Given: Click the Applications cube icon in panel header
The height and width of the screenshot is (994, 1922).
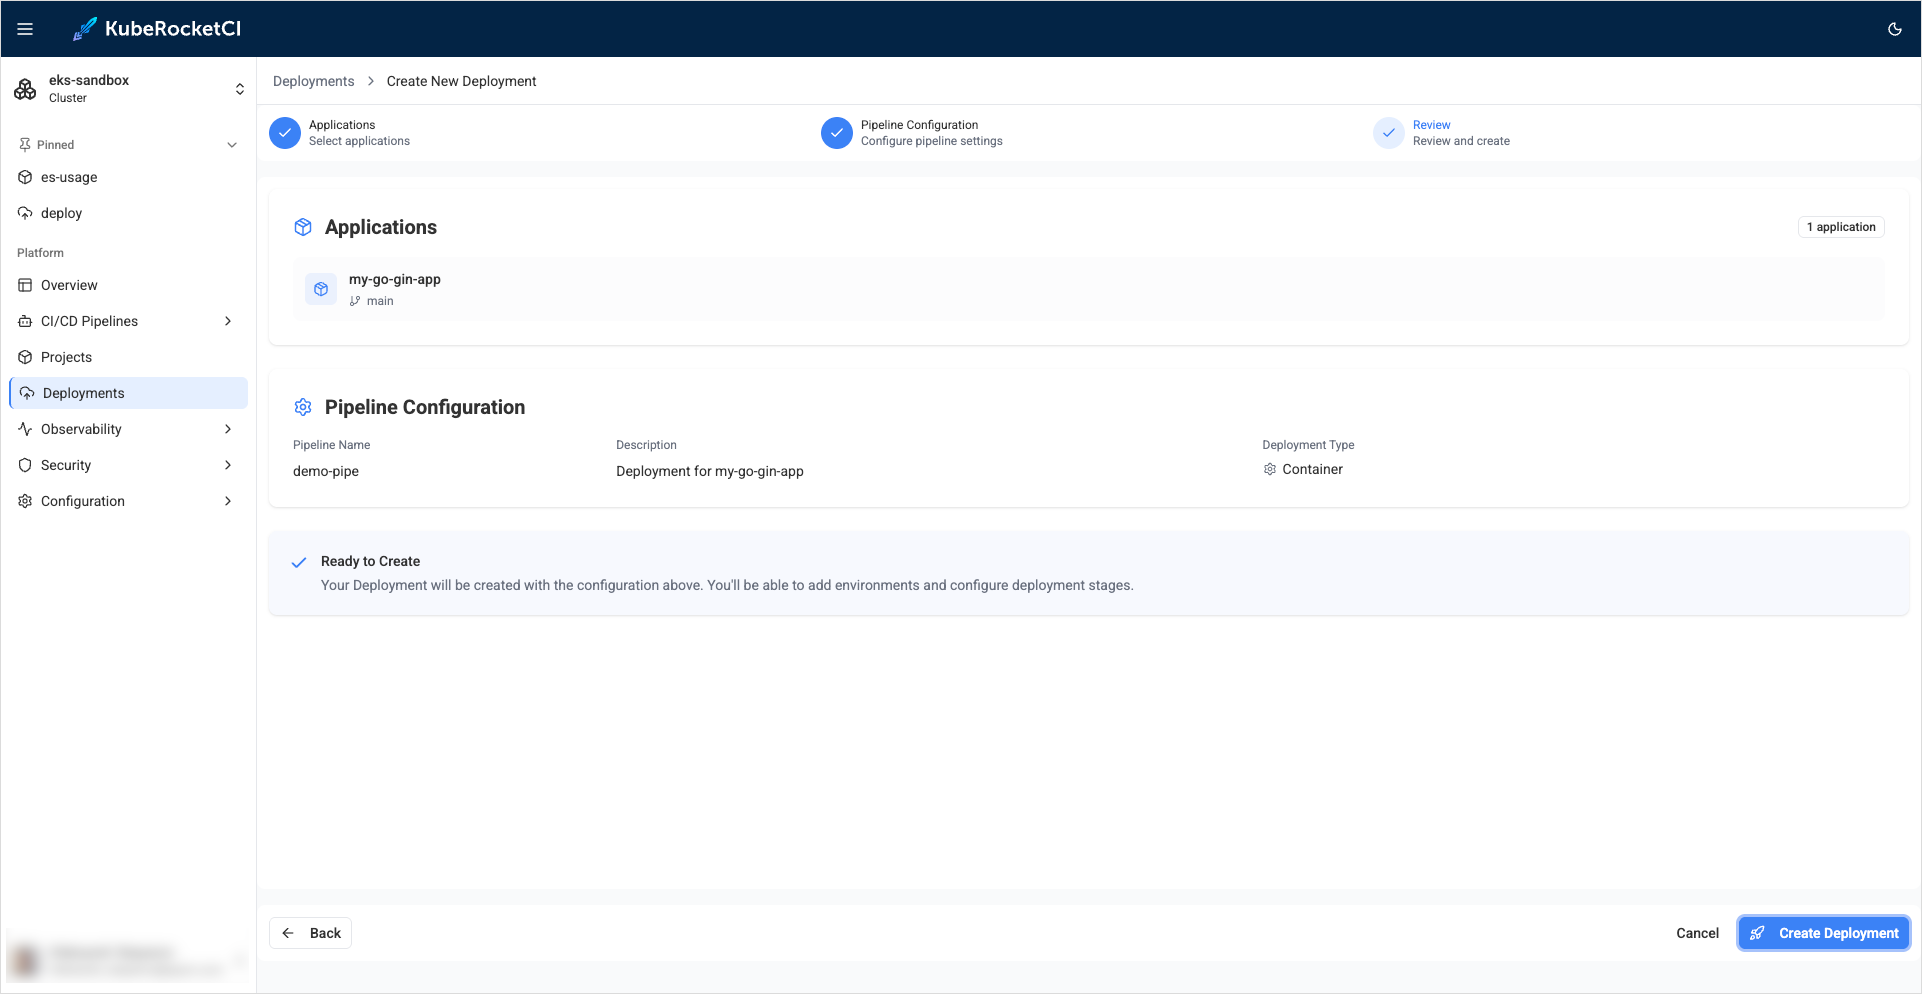Looking at the screenshot, I should (x=303, y=227).
